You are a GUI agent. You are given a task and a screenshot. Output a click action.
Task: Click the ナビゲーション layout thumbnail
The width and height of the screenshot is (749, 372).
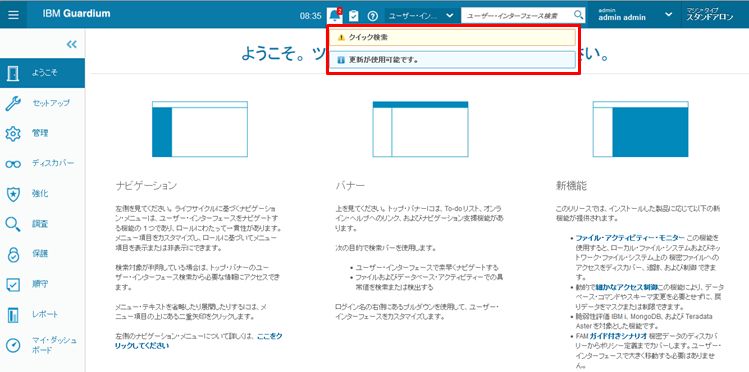pos(200,129)
